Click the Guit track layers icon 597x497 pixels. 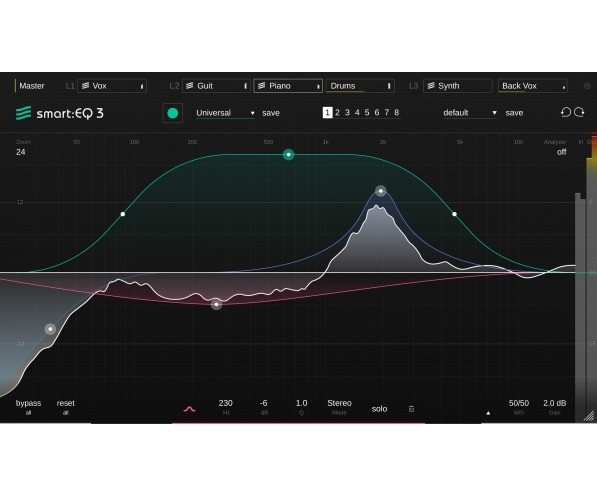190,86
